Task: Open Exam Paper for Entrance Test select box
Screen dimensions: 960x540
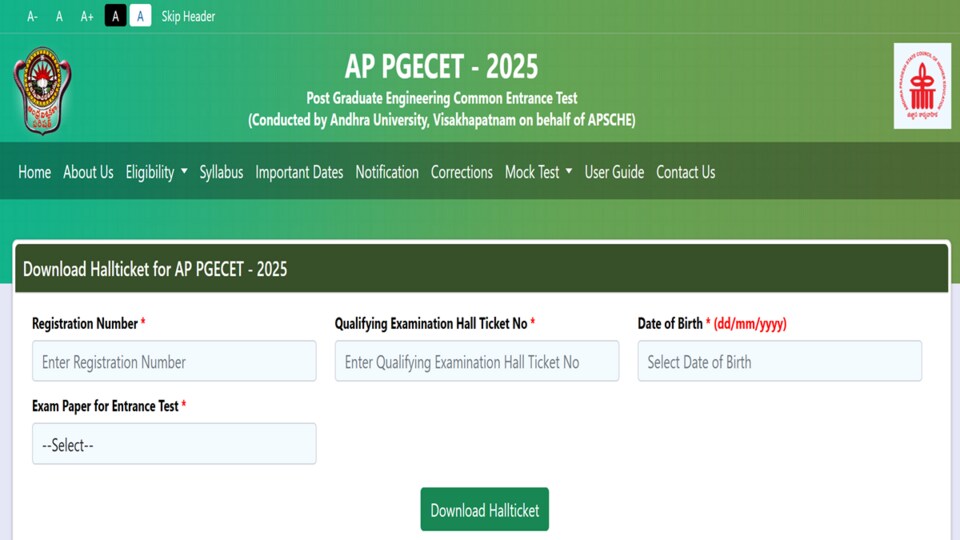Action: [x=174, y=444]
